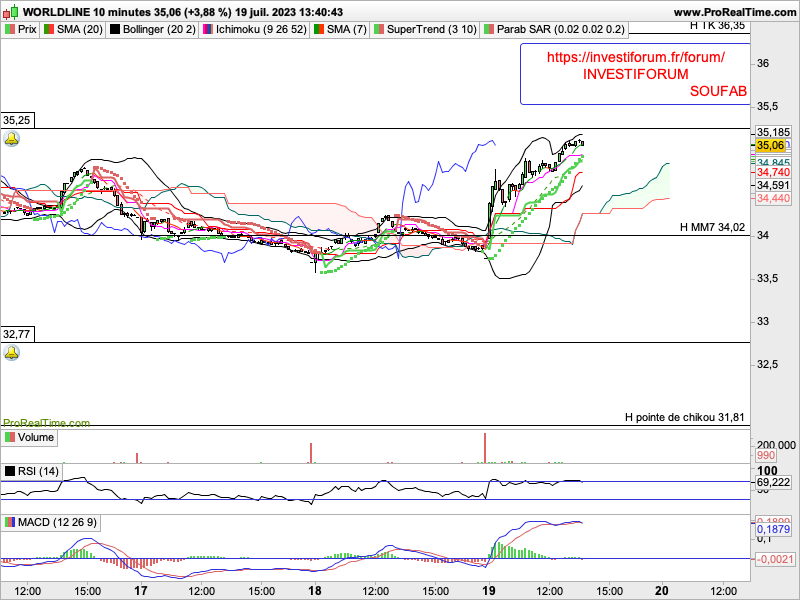Click the candlestick icon beside WORLDLINE title
Viewport: 800px width, 600px height.
point(10,11)
